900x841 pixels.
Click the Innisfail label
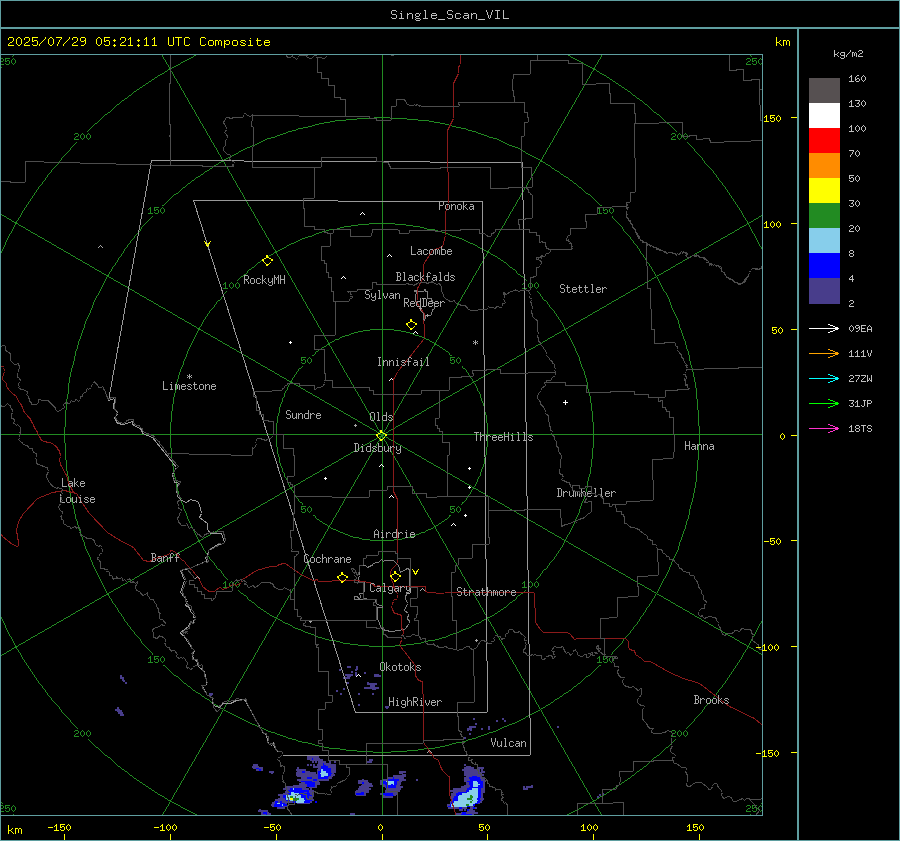(403, 362)
